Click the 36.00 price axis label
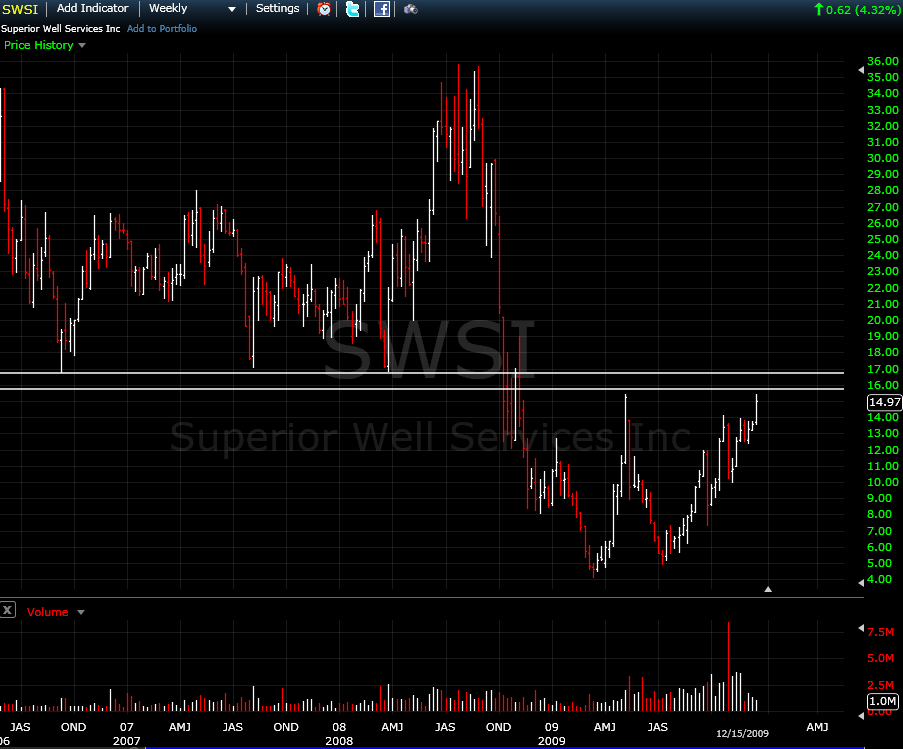Viewport: 903px width, 749px height. click(x=883, y=61)
